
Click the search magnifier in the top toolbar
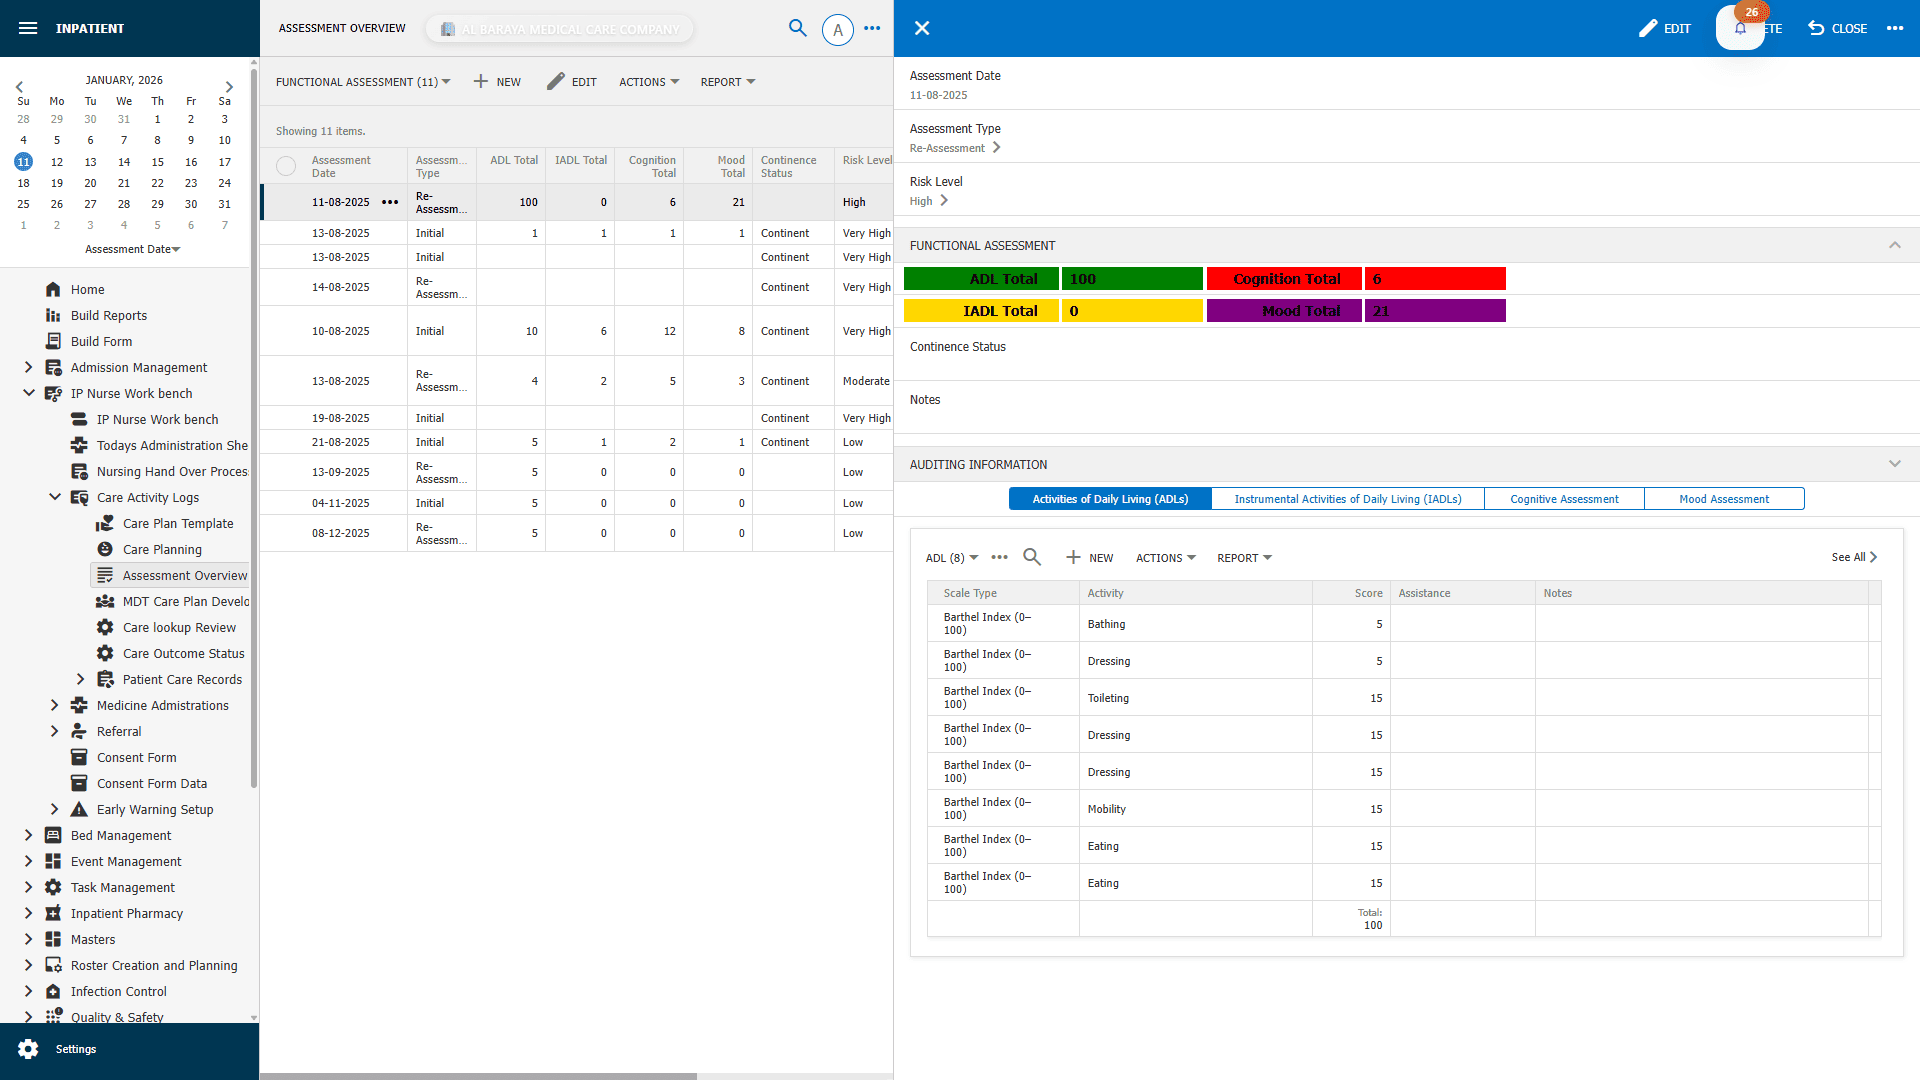click(798, 29)
